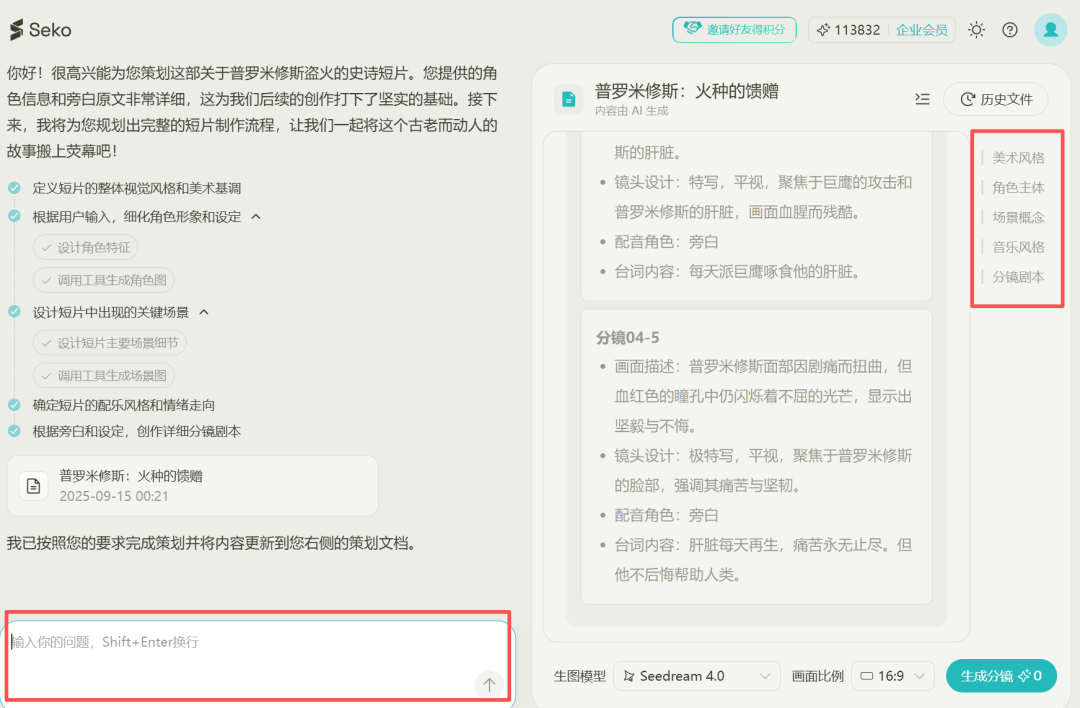Open the Seedream 4.0 model dropdown
Viewport: 1080px width, 708px height.
(697, 676)
